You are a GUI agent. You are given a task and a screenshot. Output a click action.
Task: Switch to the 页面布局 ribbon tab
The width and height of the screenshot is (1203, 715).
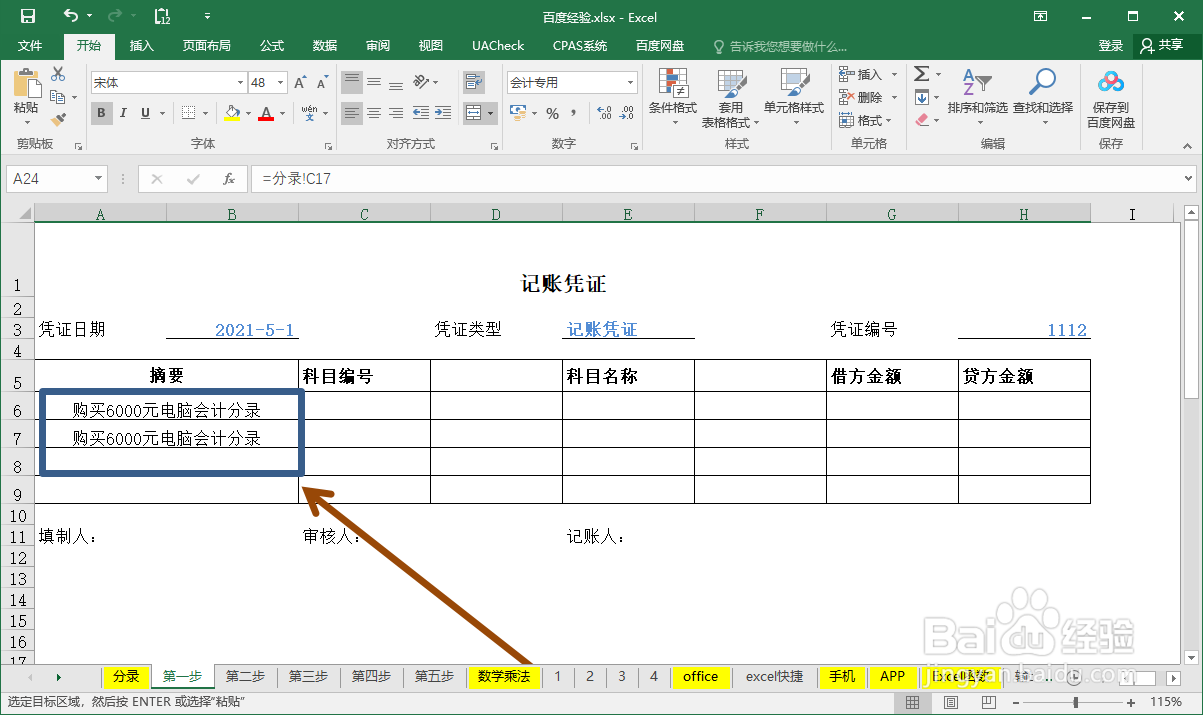[x=207, y=46]
